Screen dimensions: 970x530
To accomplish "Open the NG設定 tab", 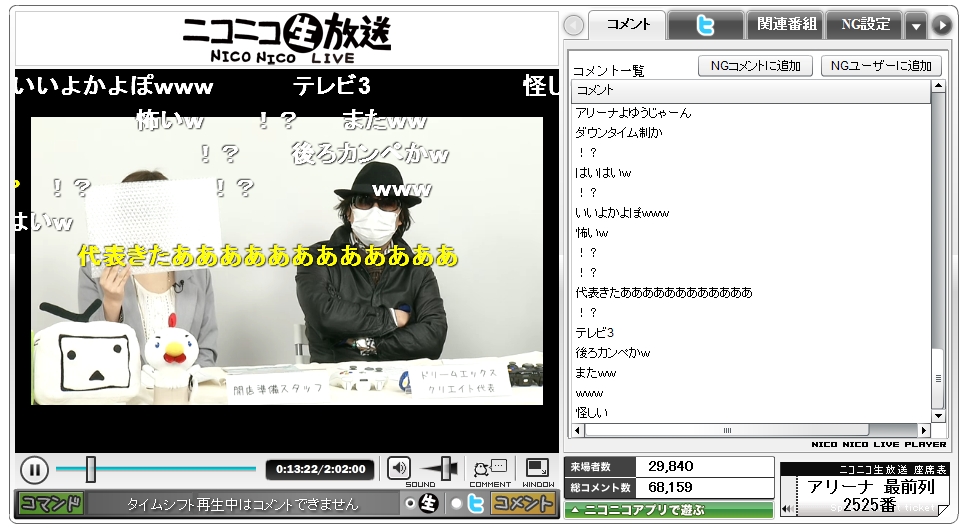I will 865,25.
